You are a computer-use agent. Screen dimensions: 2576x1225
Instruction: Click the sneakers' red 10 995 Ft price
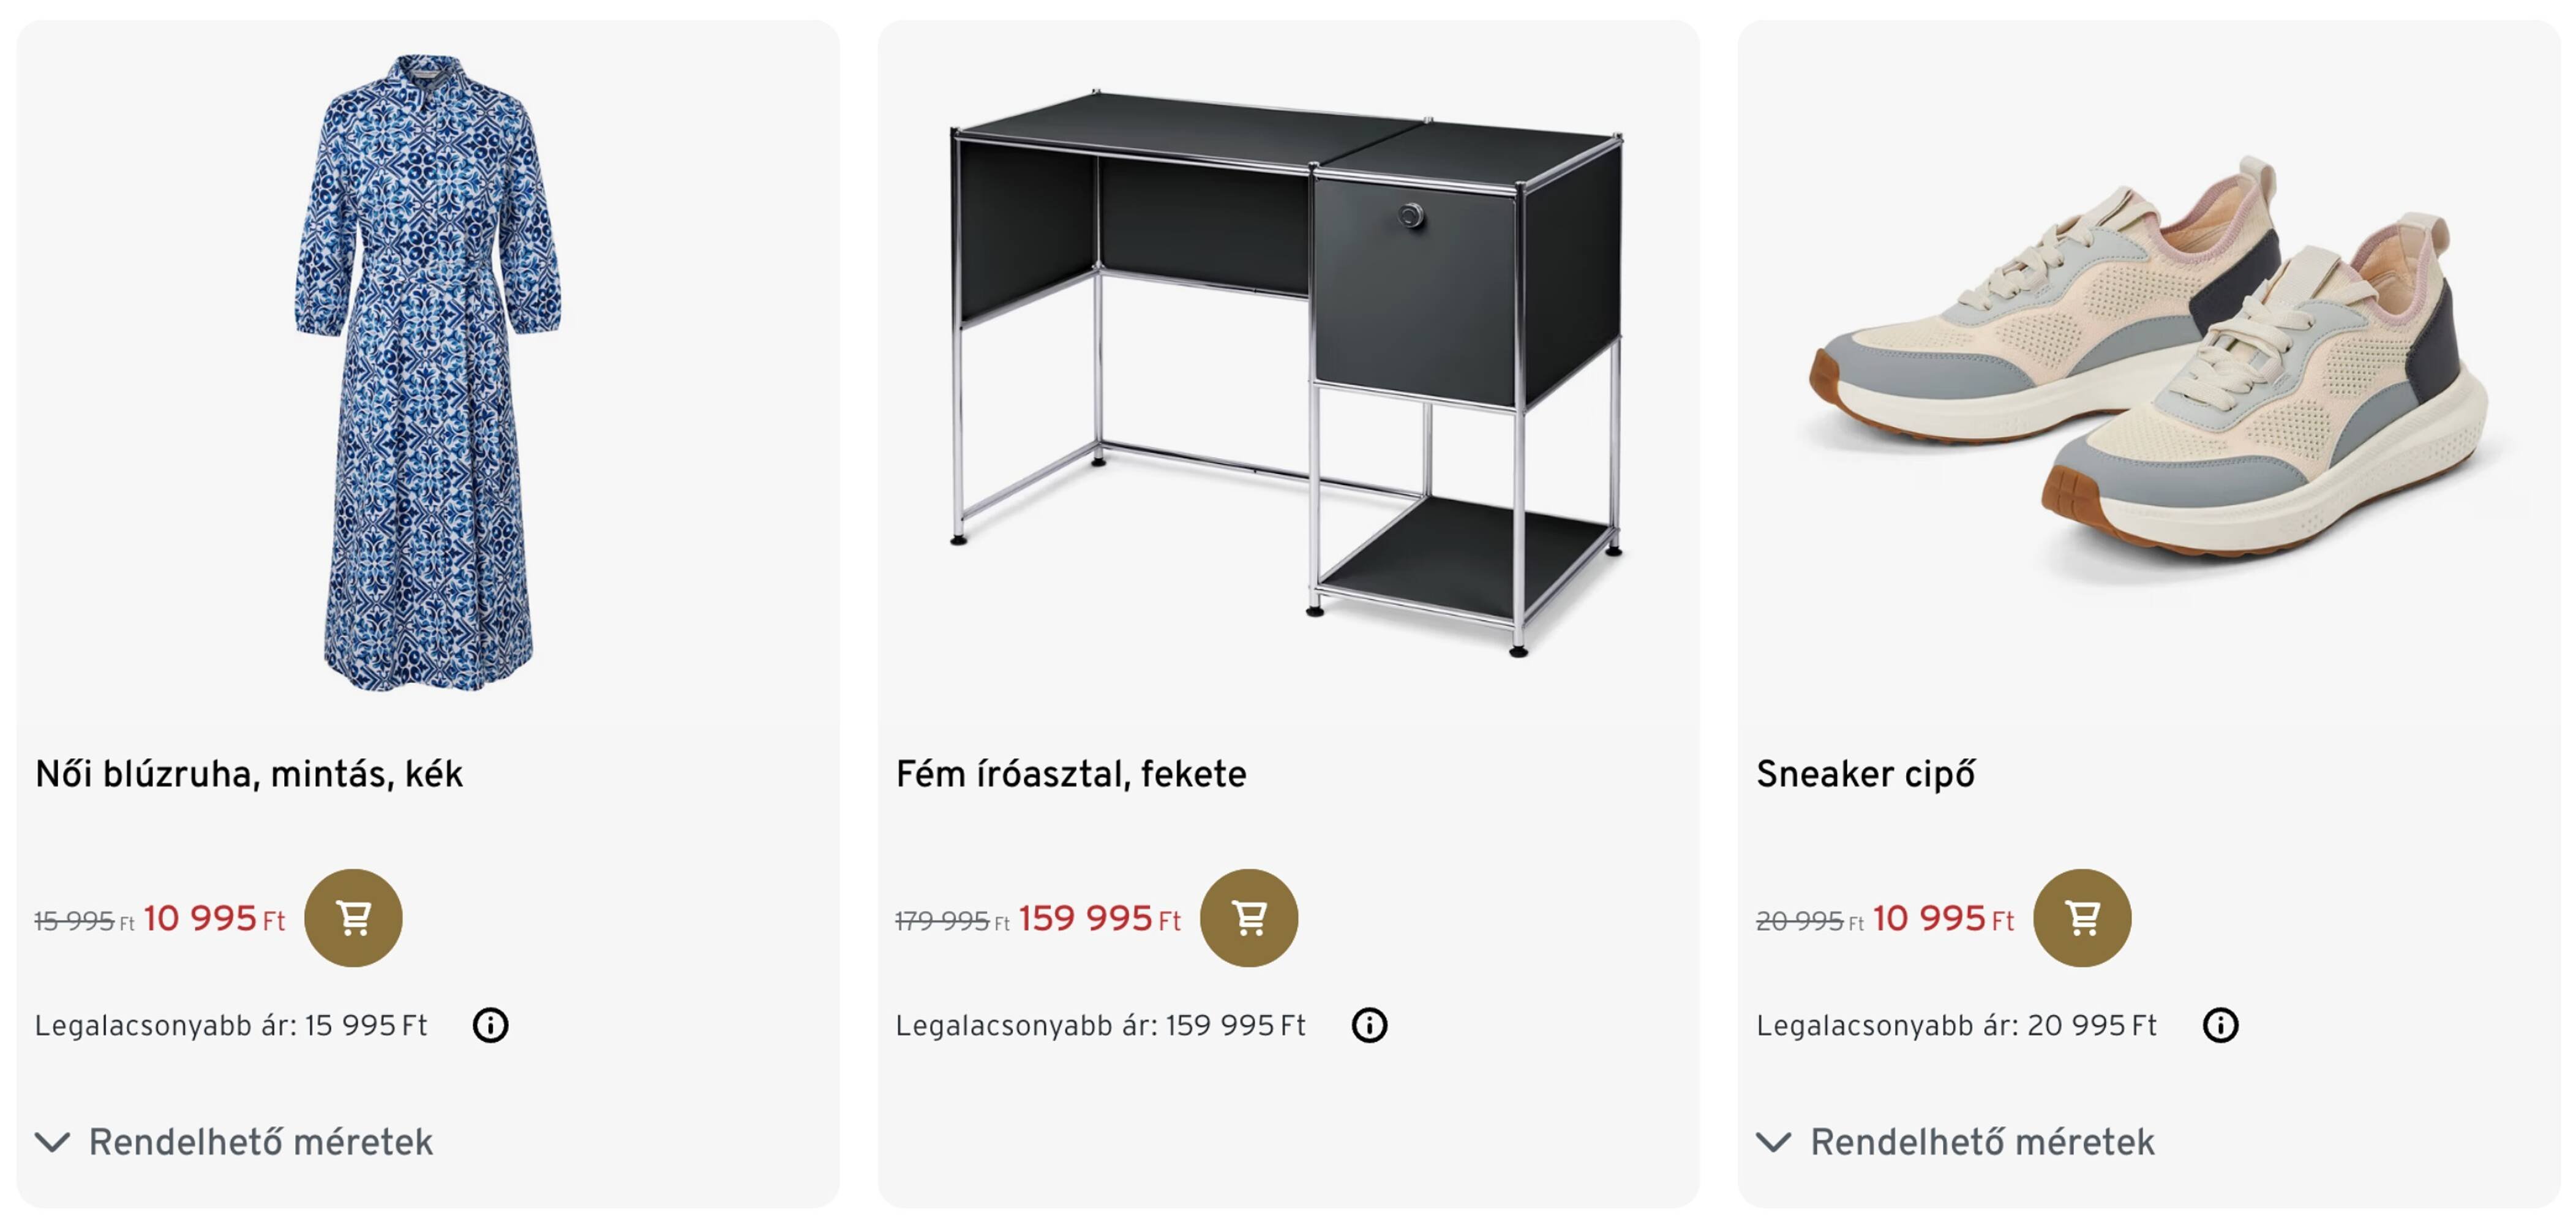(1942, 918)
